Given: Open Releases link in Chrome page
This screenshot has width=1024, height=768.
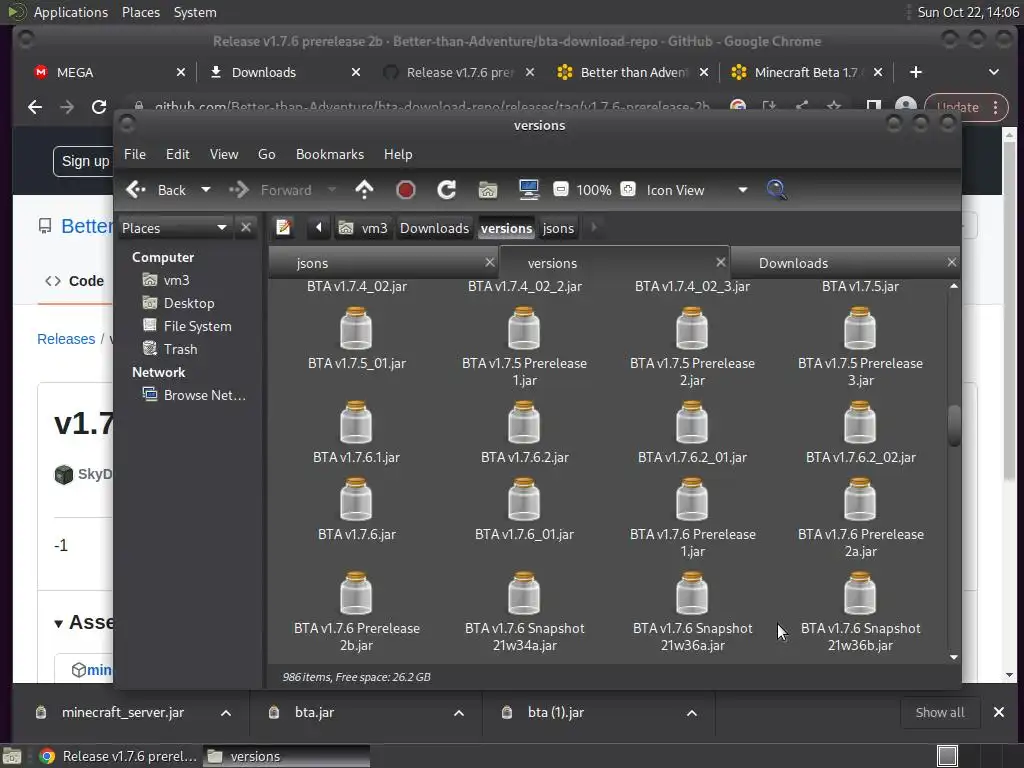Looking at the screenshot, I should (66, 339).
